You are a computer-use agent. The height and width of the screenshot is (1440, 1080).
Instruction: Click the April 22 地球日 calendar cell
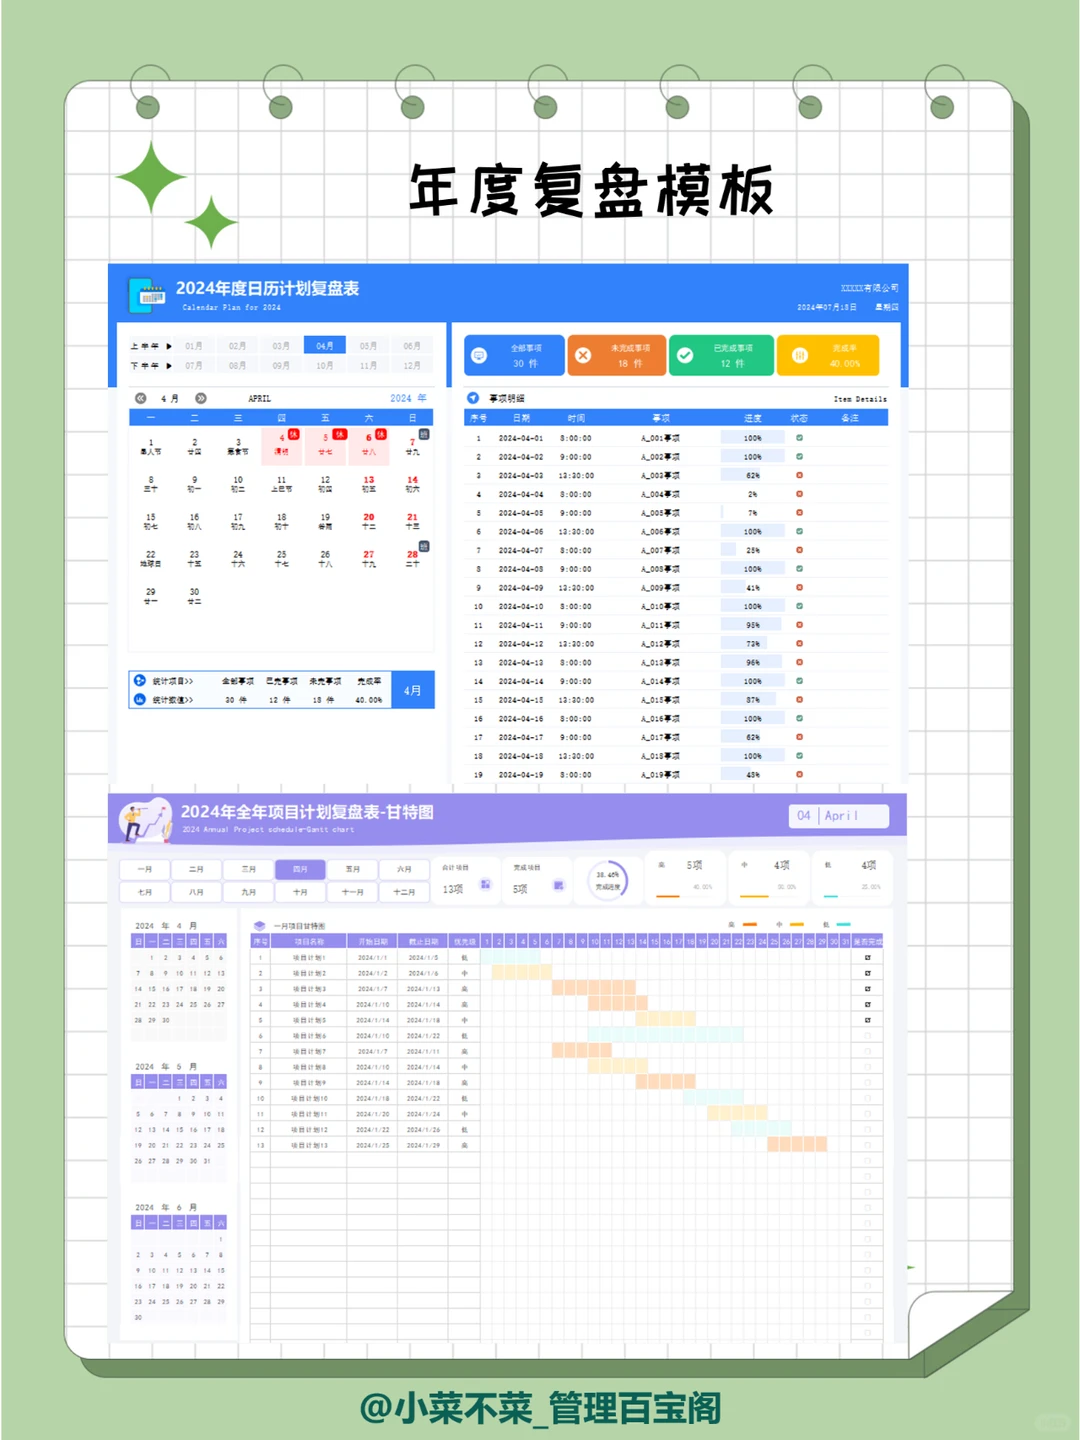point(151,558)
